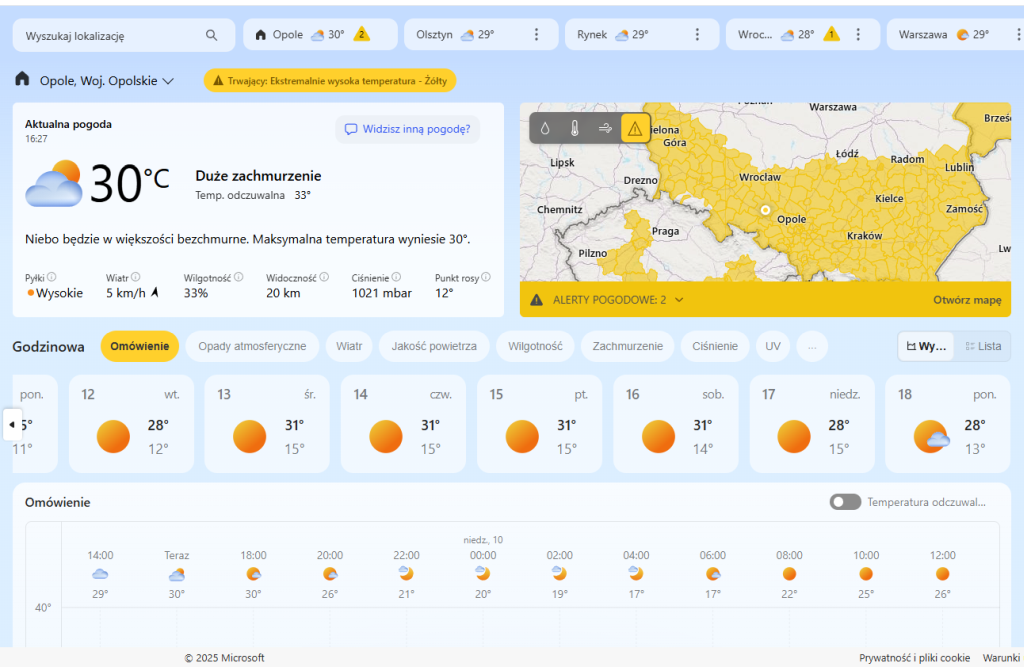Screen dimensions: 1024x667
Task: Select the weather alerts warning map icon
Action: [x=635, y=128]
